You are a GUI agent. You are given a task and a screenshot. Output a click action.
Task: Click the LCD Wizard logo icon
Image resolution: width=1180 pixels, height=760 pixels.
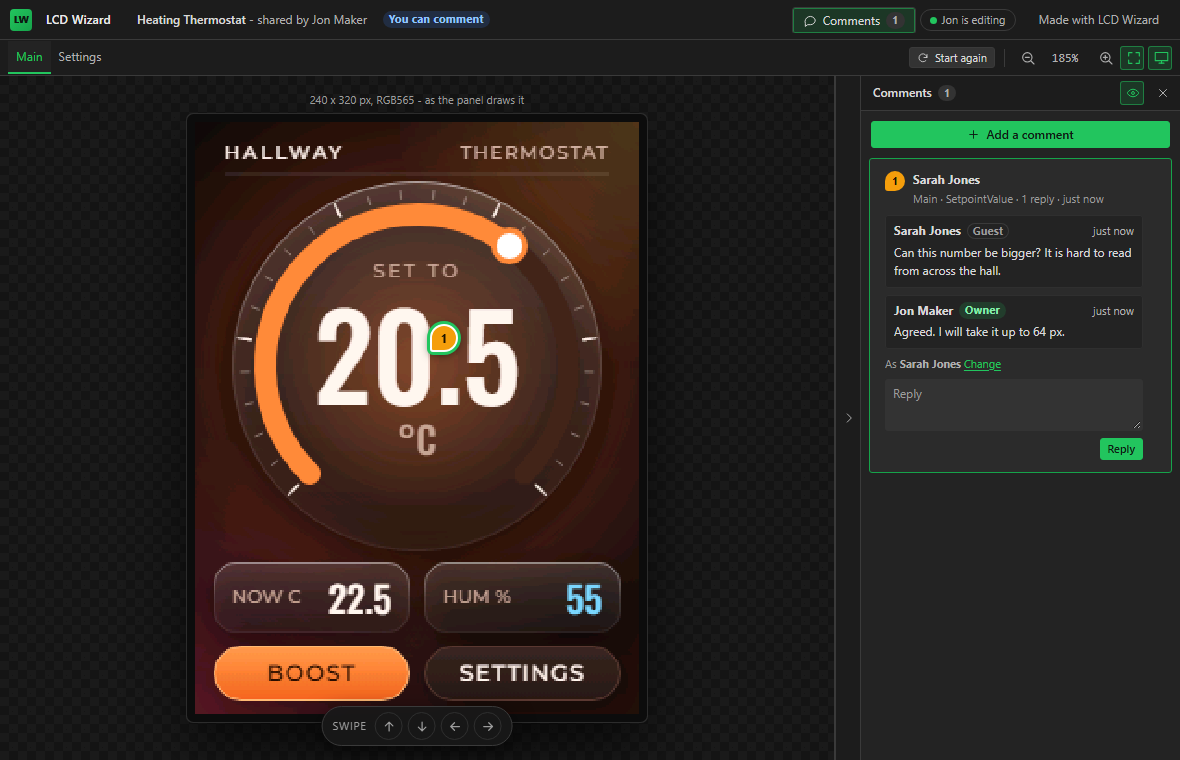pos(21,20)
